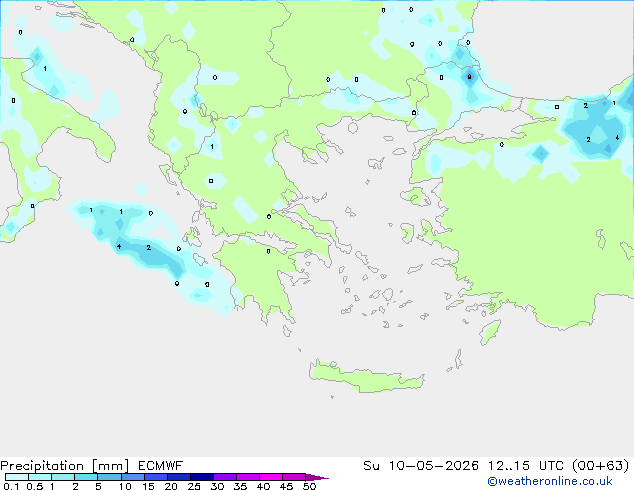Click the dark blue precipitation spot near Bulgaria coast

(469, 76)
